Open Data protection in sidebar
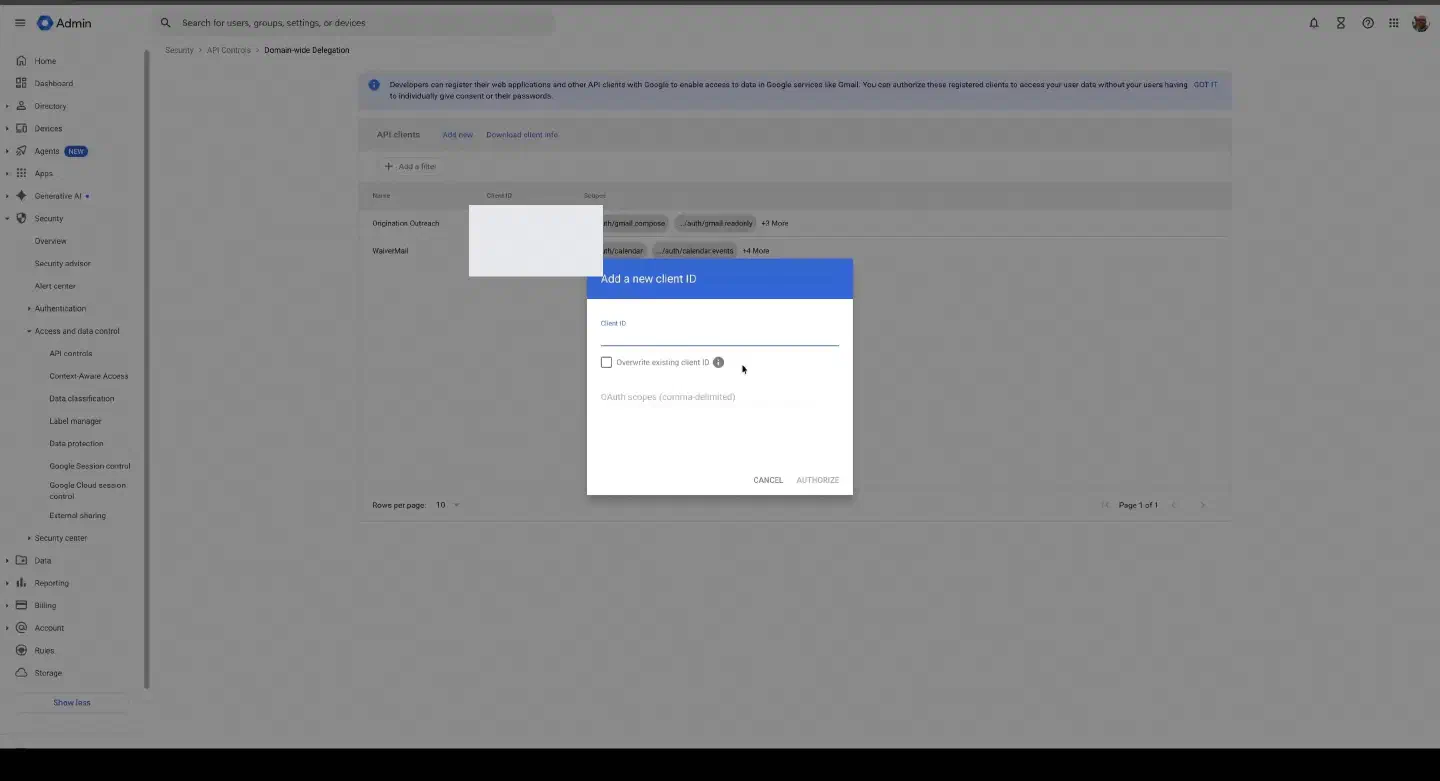The height and width of the screenshot is (781, 1440). click(76, 443)
